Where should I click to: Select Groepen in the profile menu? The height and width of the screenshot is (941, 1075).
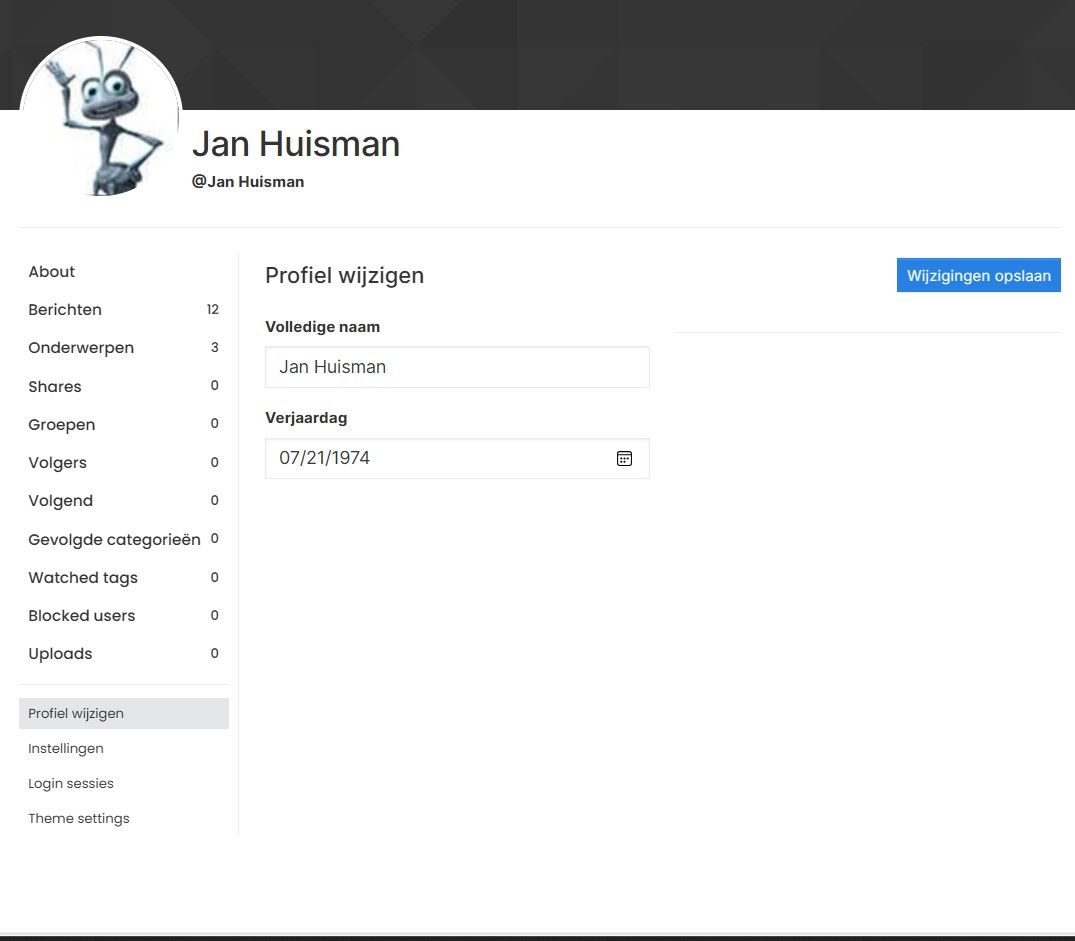[x=62, y=425]
